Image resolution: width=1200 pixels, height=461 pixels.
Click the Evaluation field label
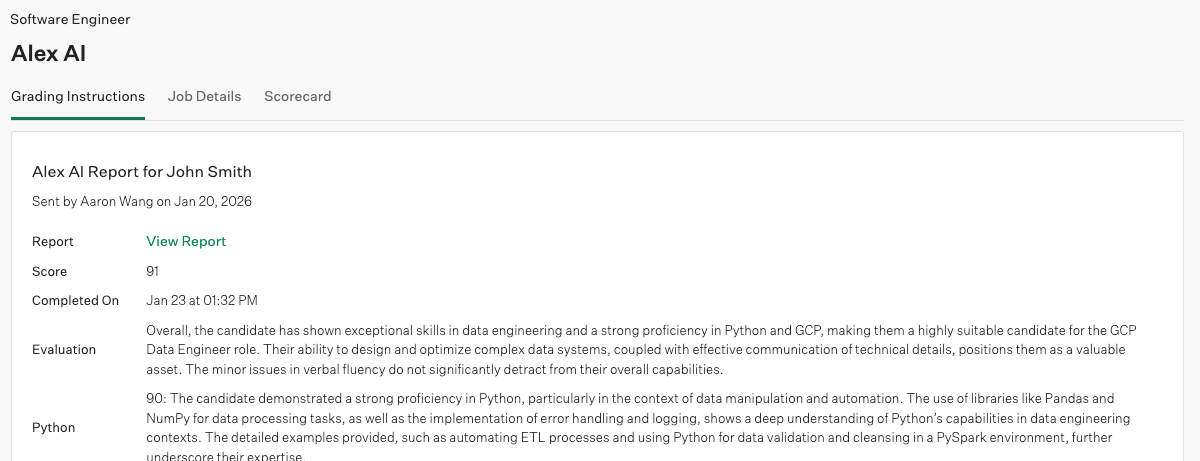64,350
